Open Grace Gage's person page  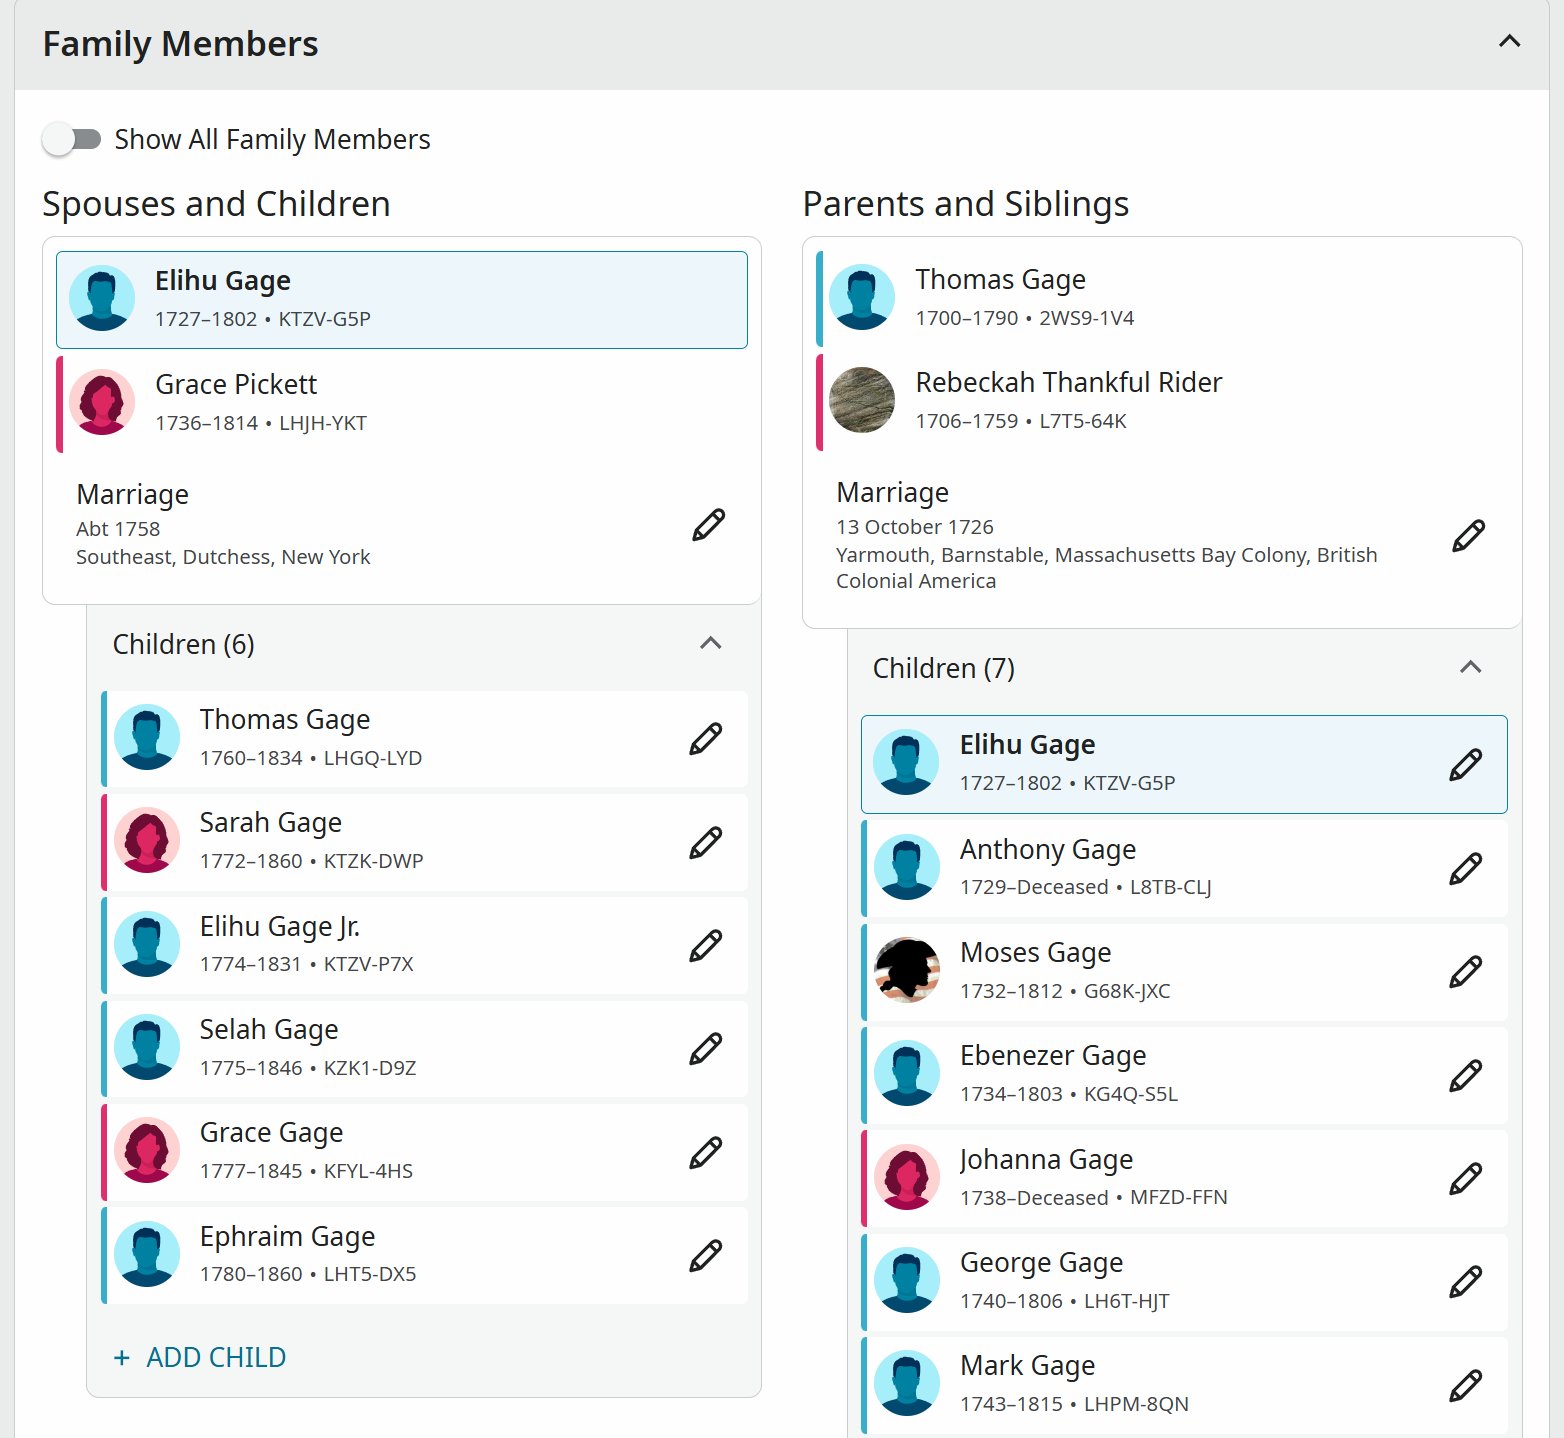click(x=271, y=1132)
